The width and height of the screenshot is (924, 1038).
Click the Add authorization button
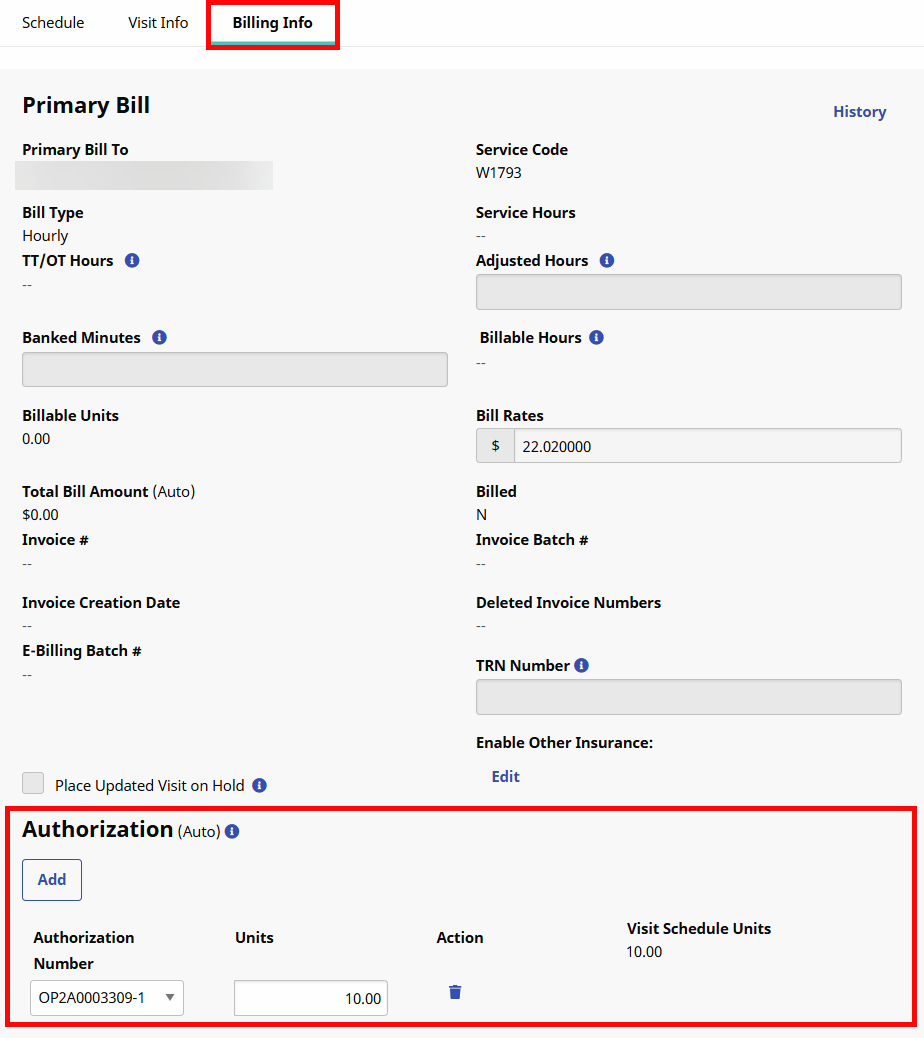pos(52,880)
